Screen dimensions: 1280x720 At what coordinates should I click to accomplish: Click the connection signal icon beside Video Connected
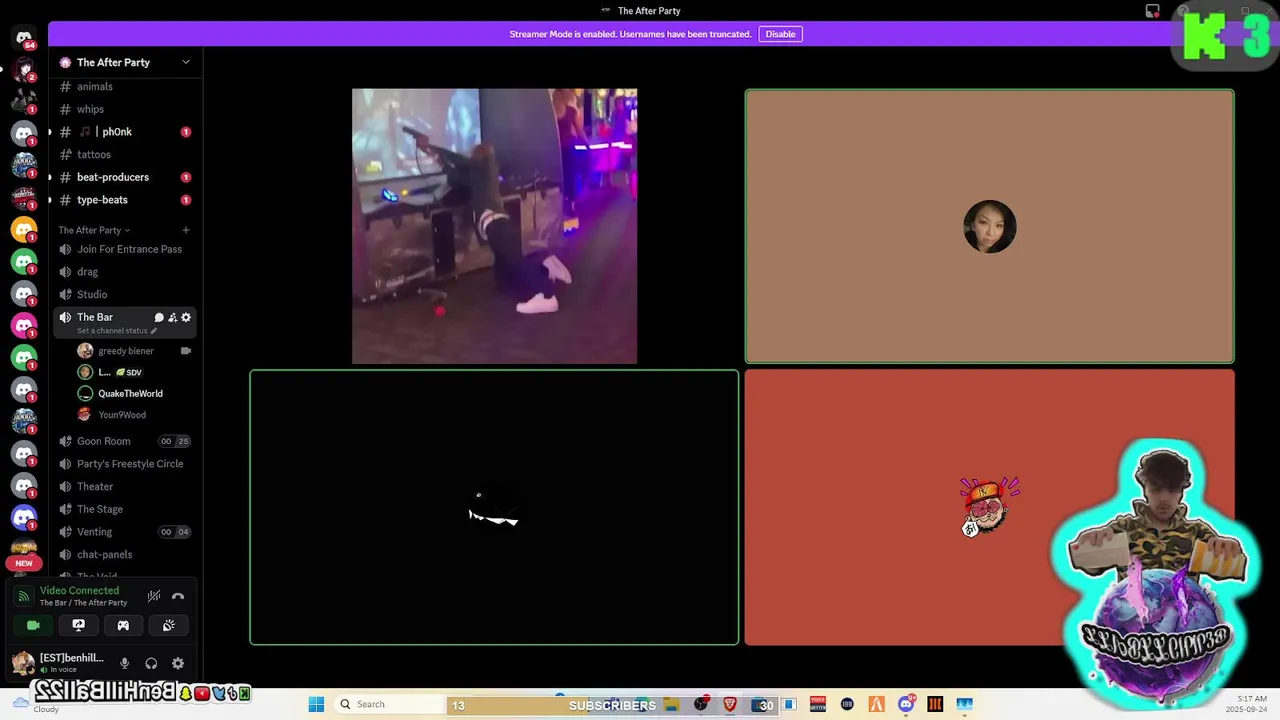click(24, 596)
